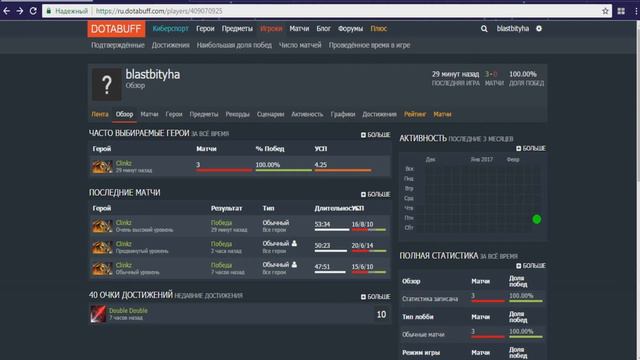
Task: Click Победа result in 47:51 match
Action: pos(221,265)
